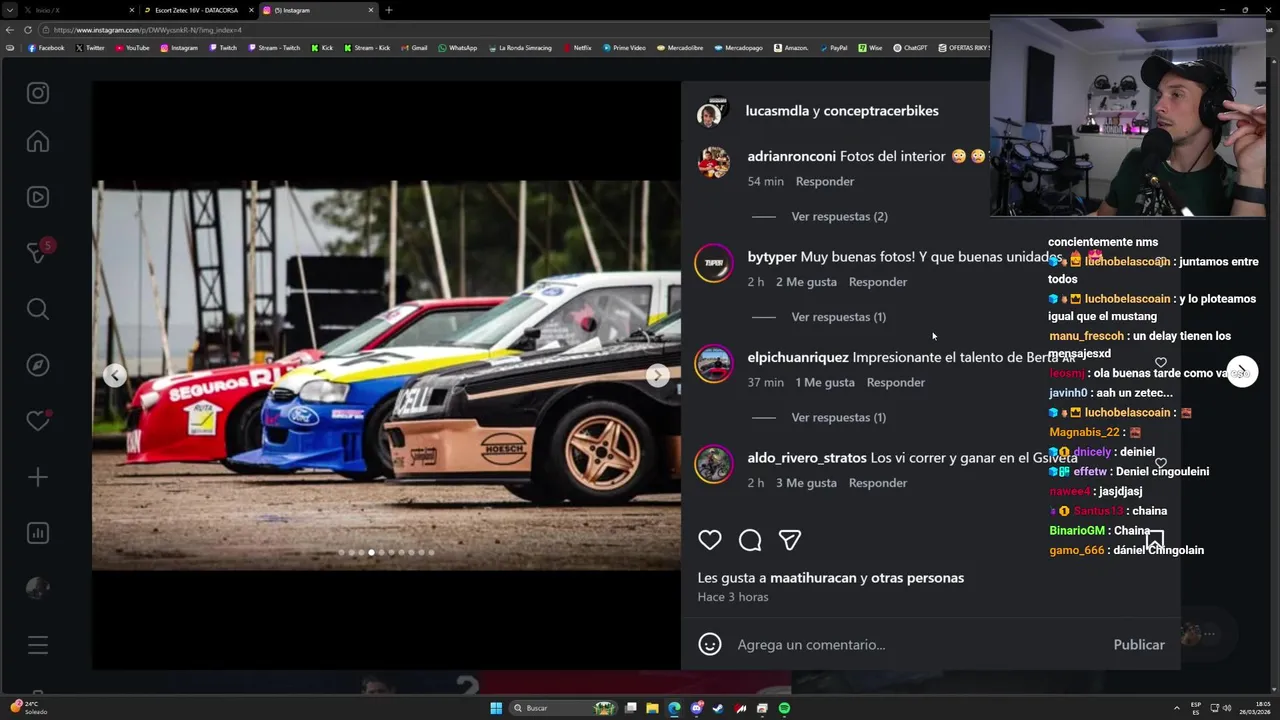The width and height of the screenshot is (1280, 720).
Task: Open Messages with 5 unread badge
Action: click(x=38, y=252)
